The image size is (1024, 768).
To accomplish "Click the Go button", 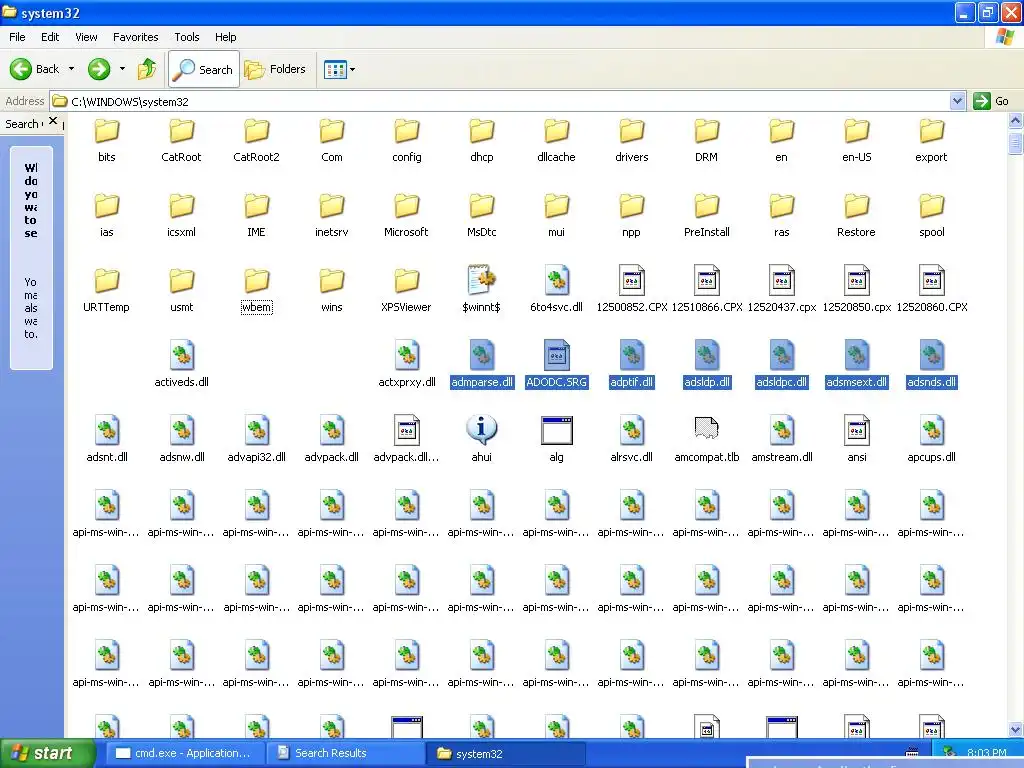I will tap(991, 101).
